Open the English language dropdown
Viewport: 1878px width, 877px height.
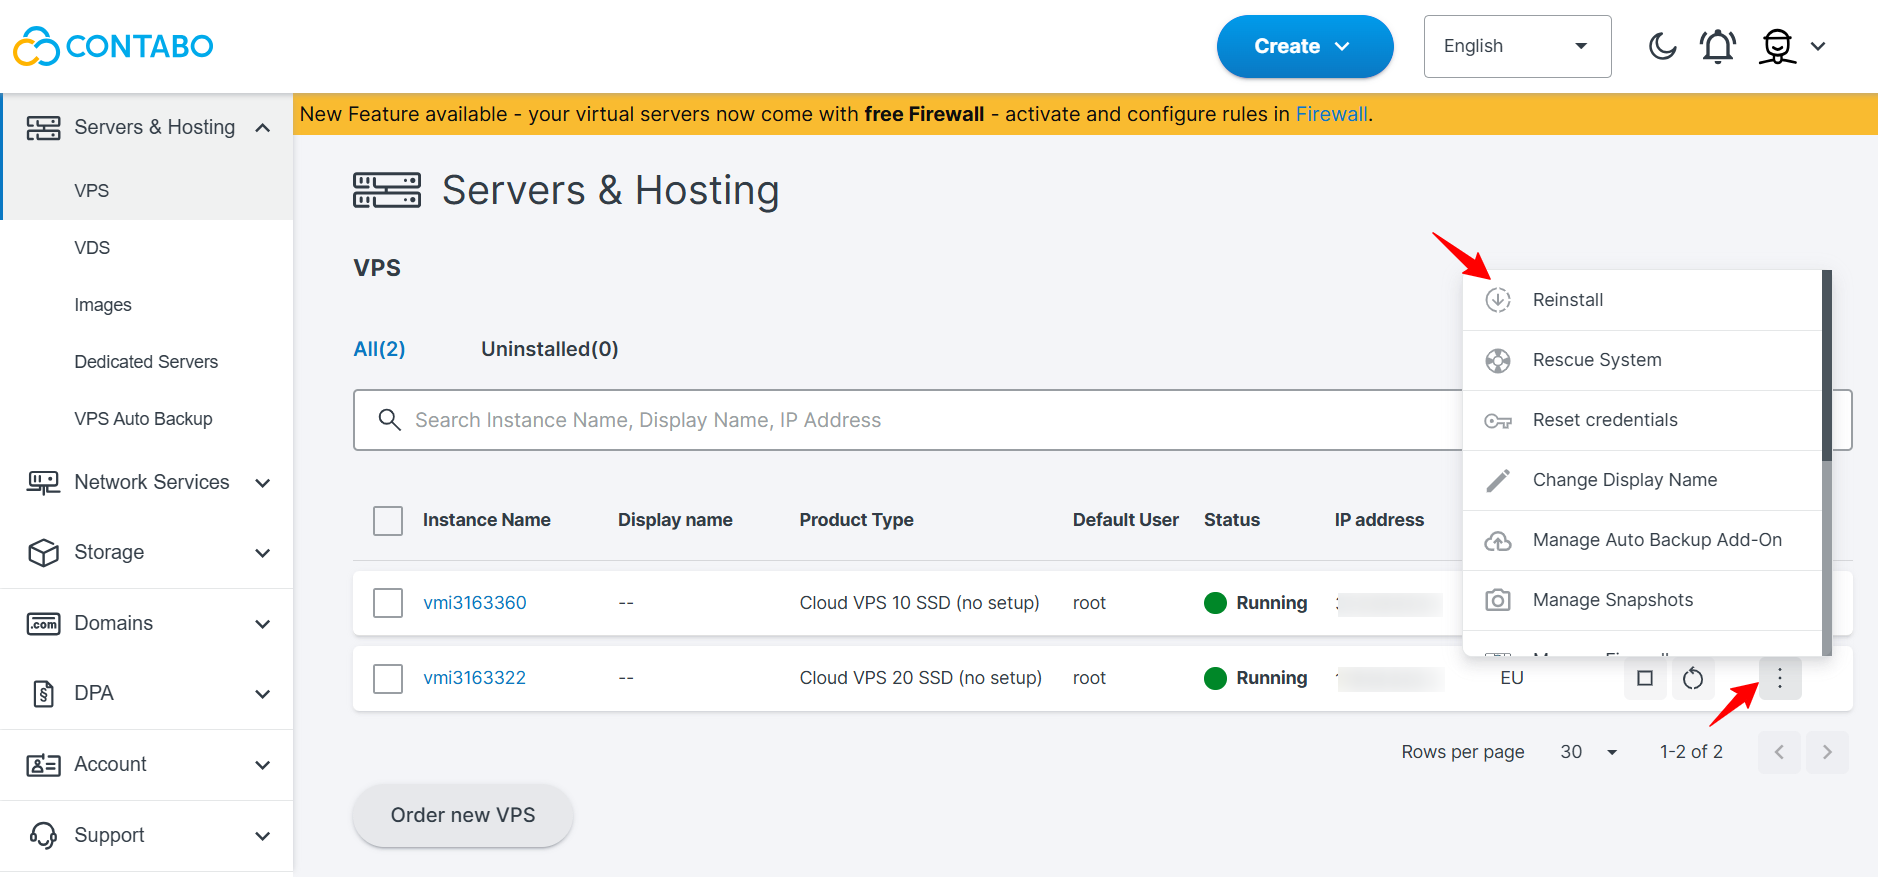(1517, 46)
